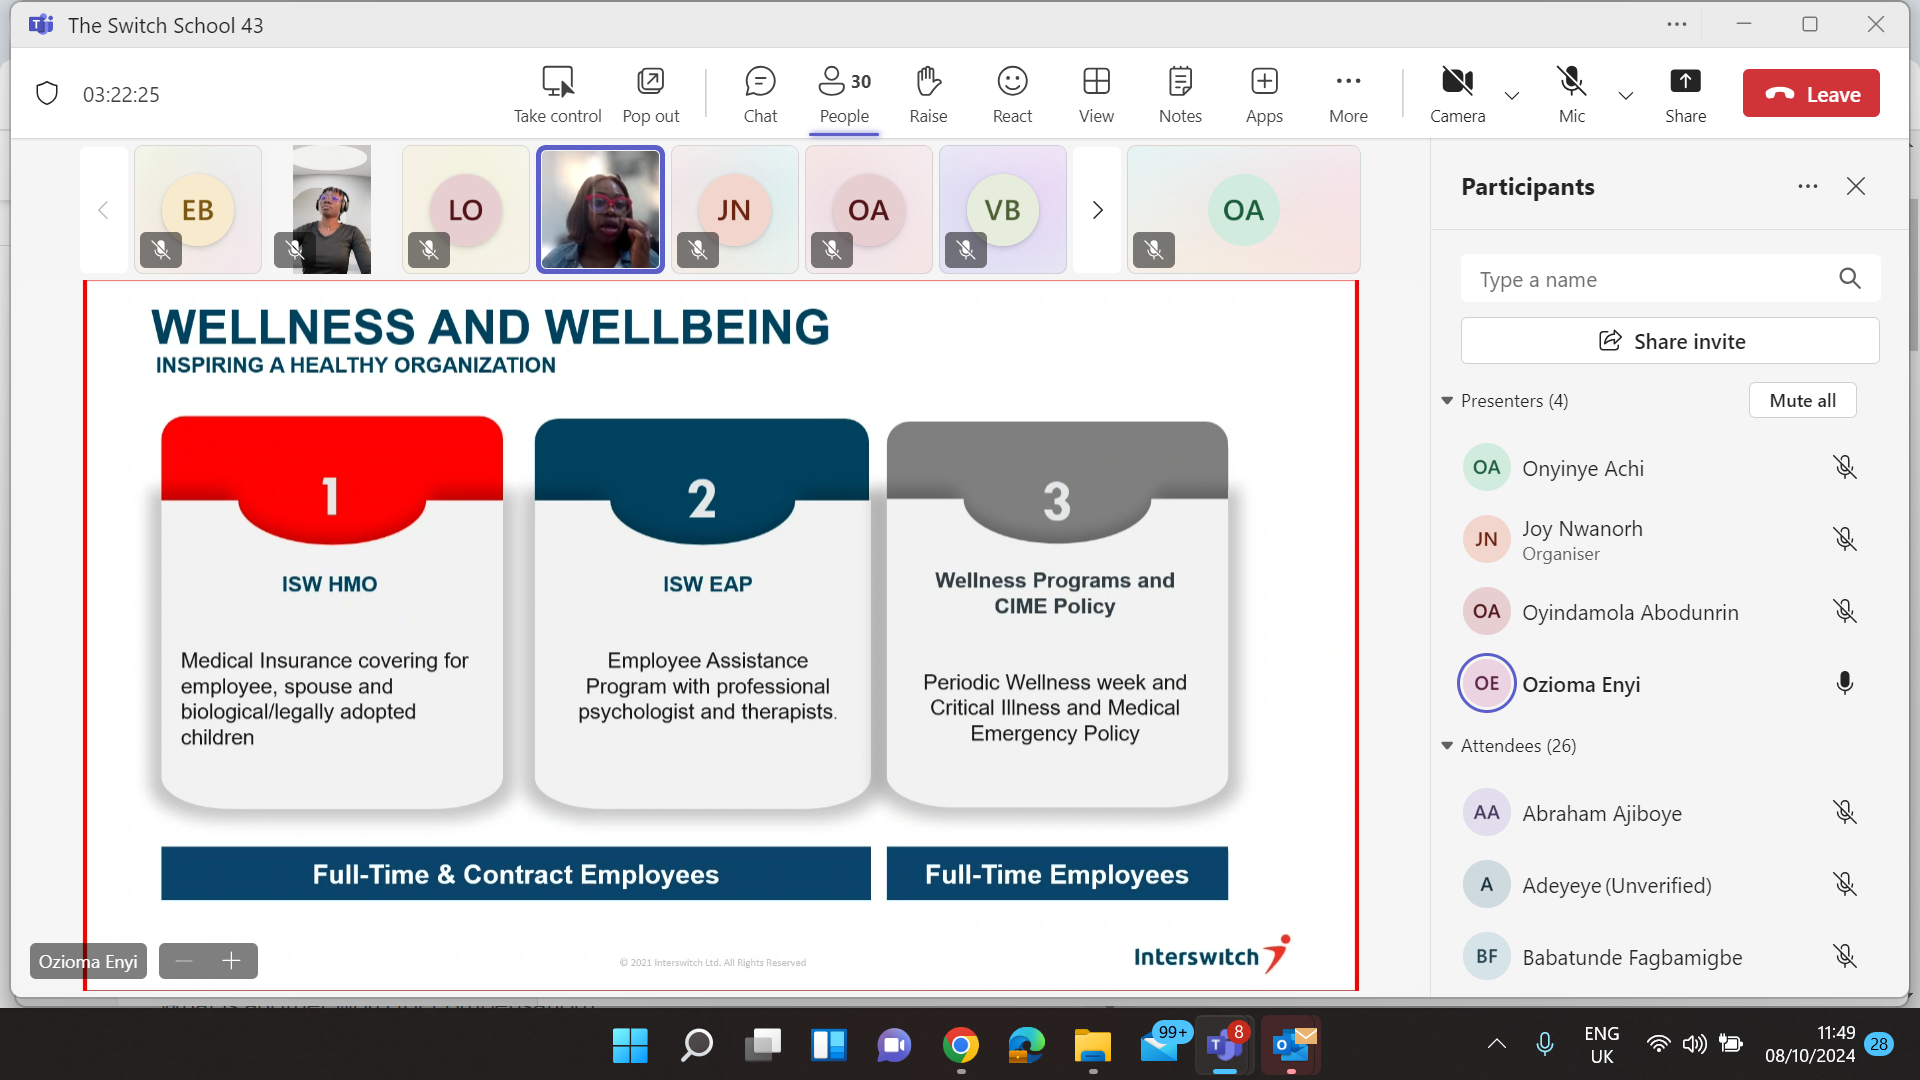Open the People tab
Screen dimensions: 1920x1080
844,94
